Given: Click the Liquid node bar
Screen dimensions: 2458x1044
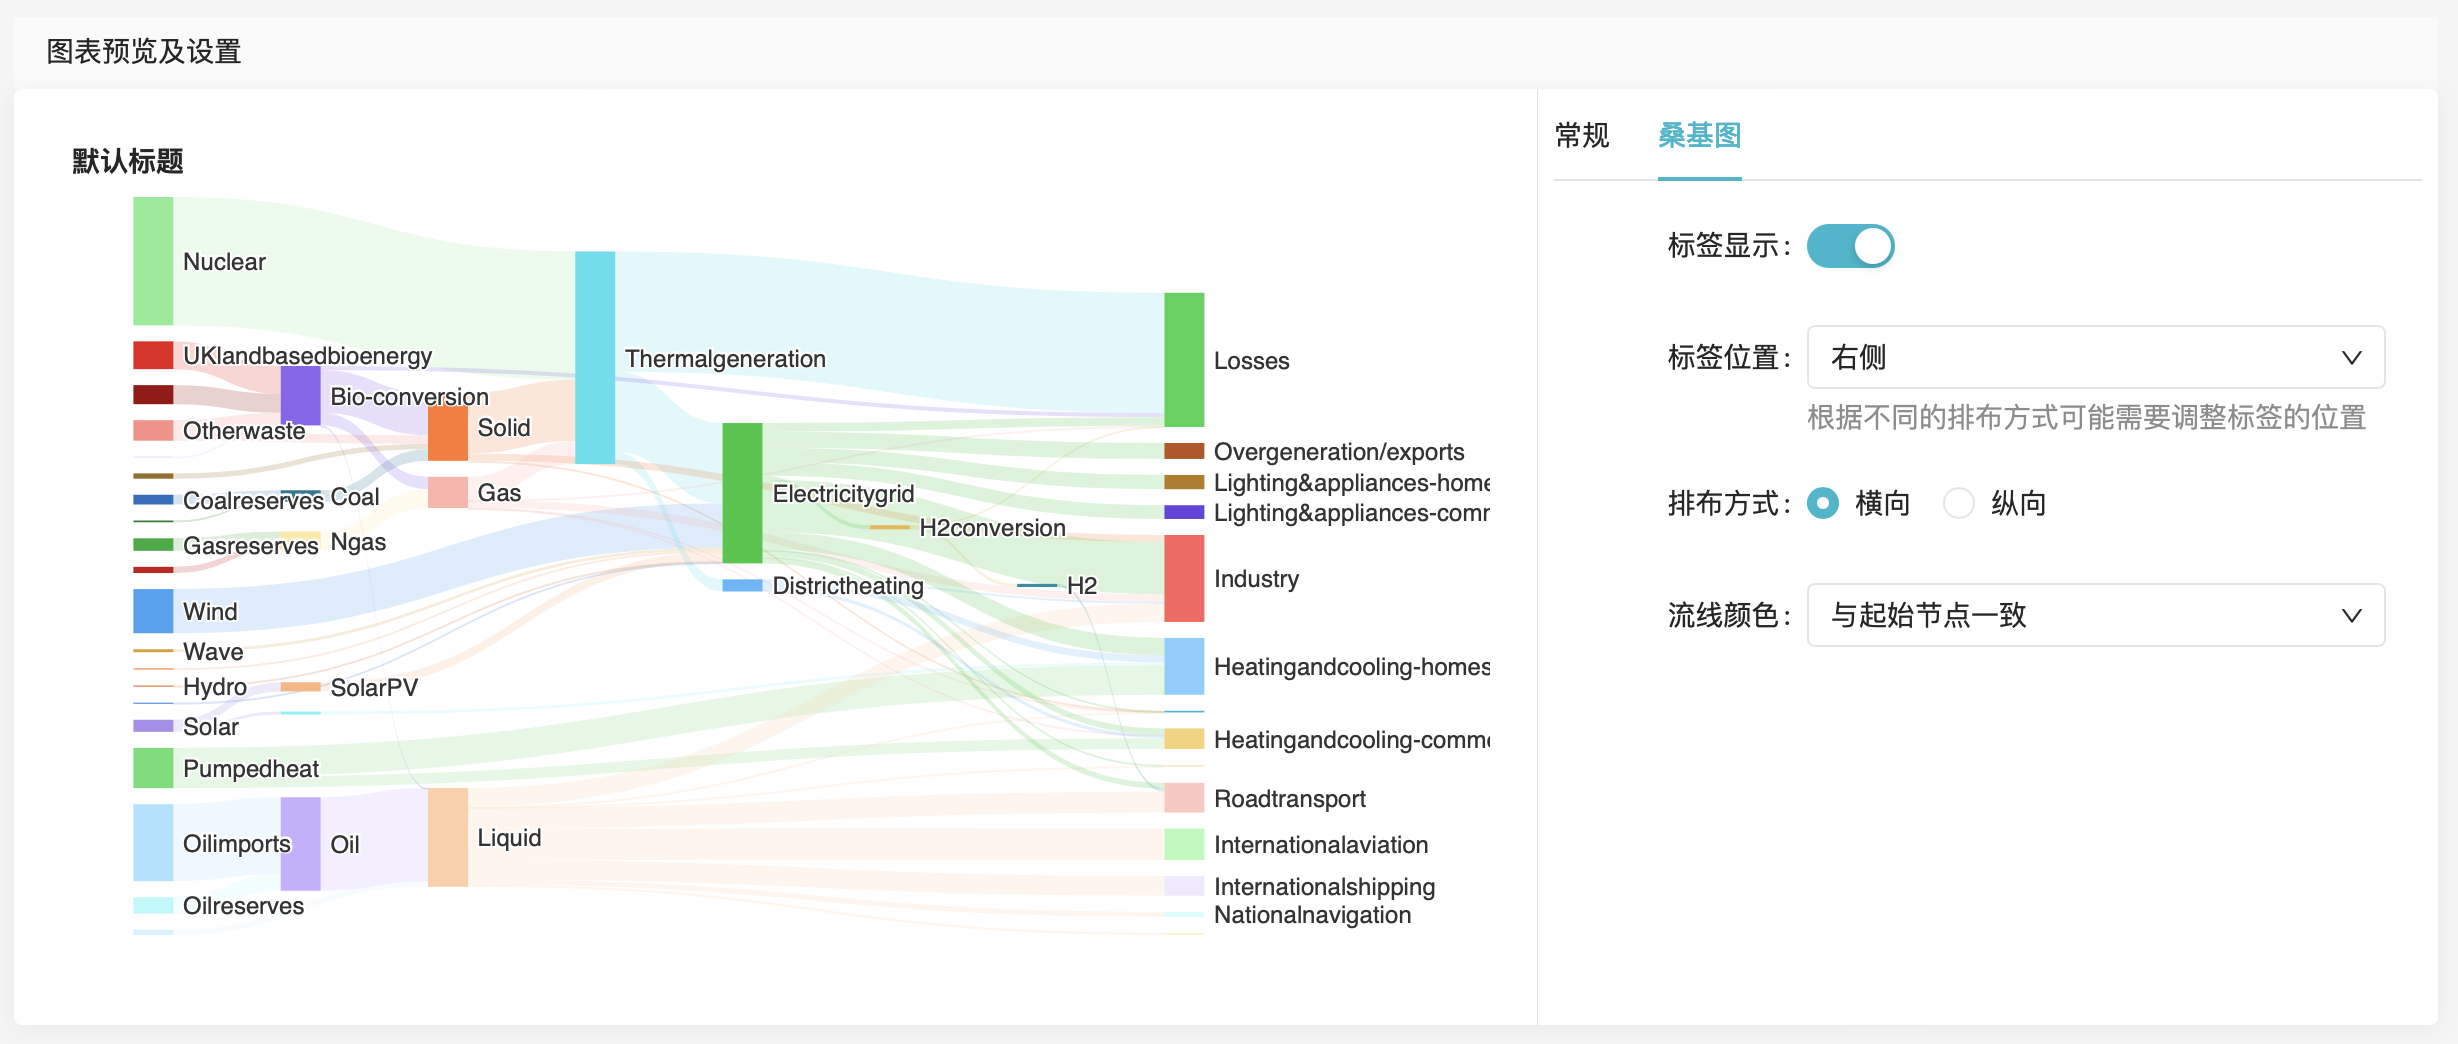Looking at the screenshot, I should point(448,837).
